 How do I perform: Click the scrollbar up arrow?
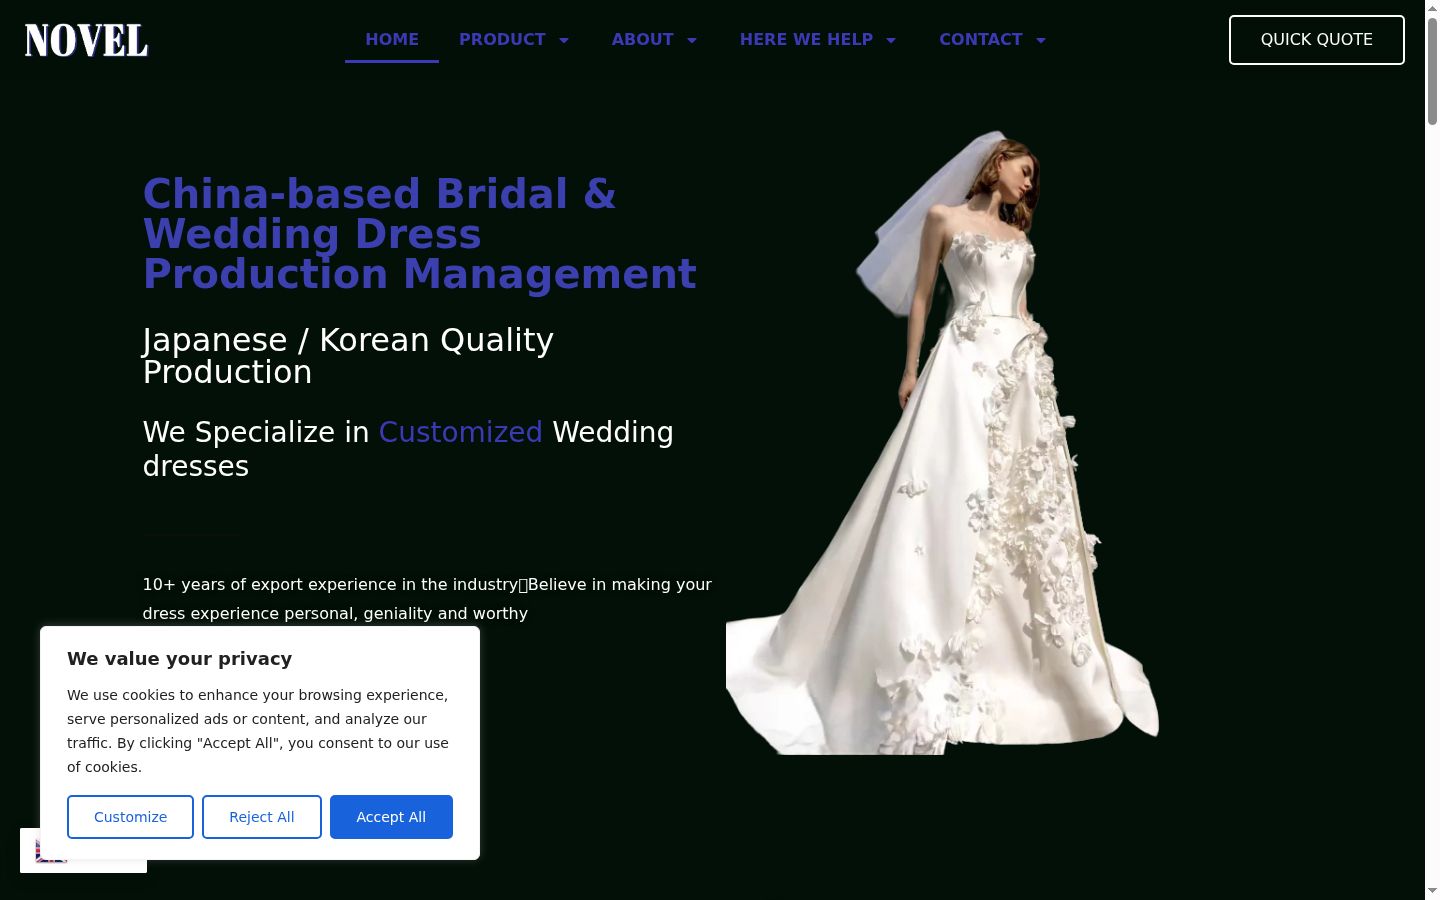tap(1432, 7)
